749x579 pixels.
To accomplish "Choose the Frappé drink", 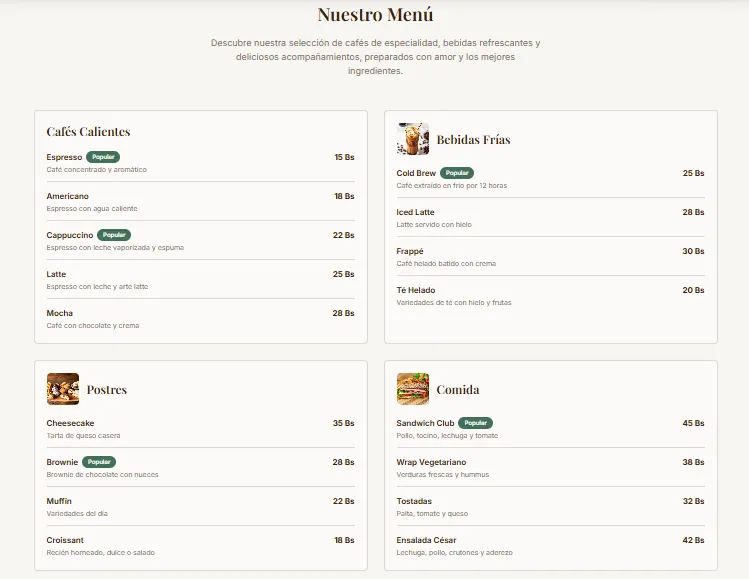I will point(410,251).
